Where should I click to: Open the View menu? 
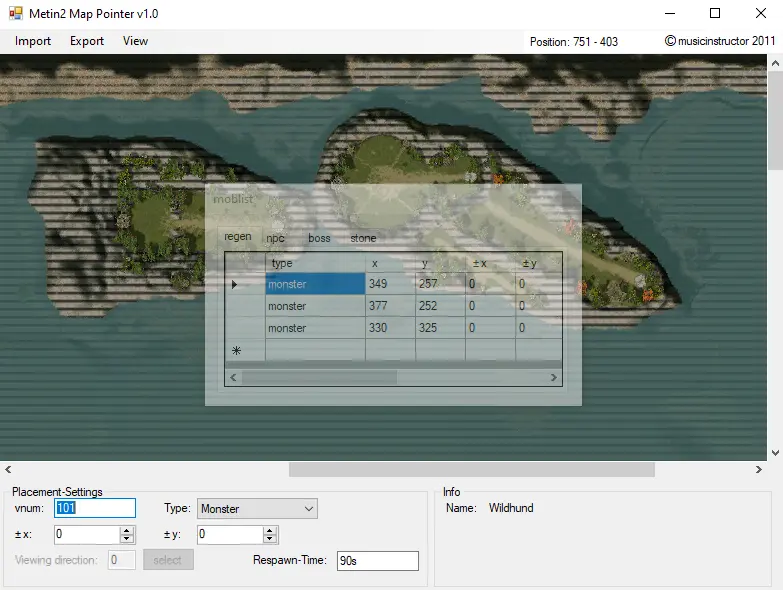coord(135,41)
